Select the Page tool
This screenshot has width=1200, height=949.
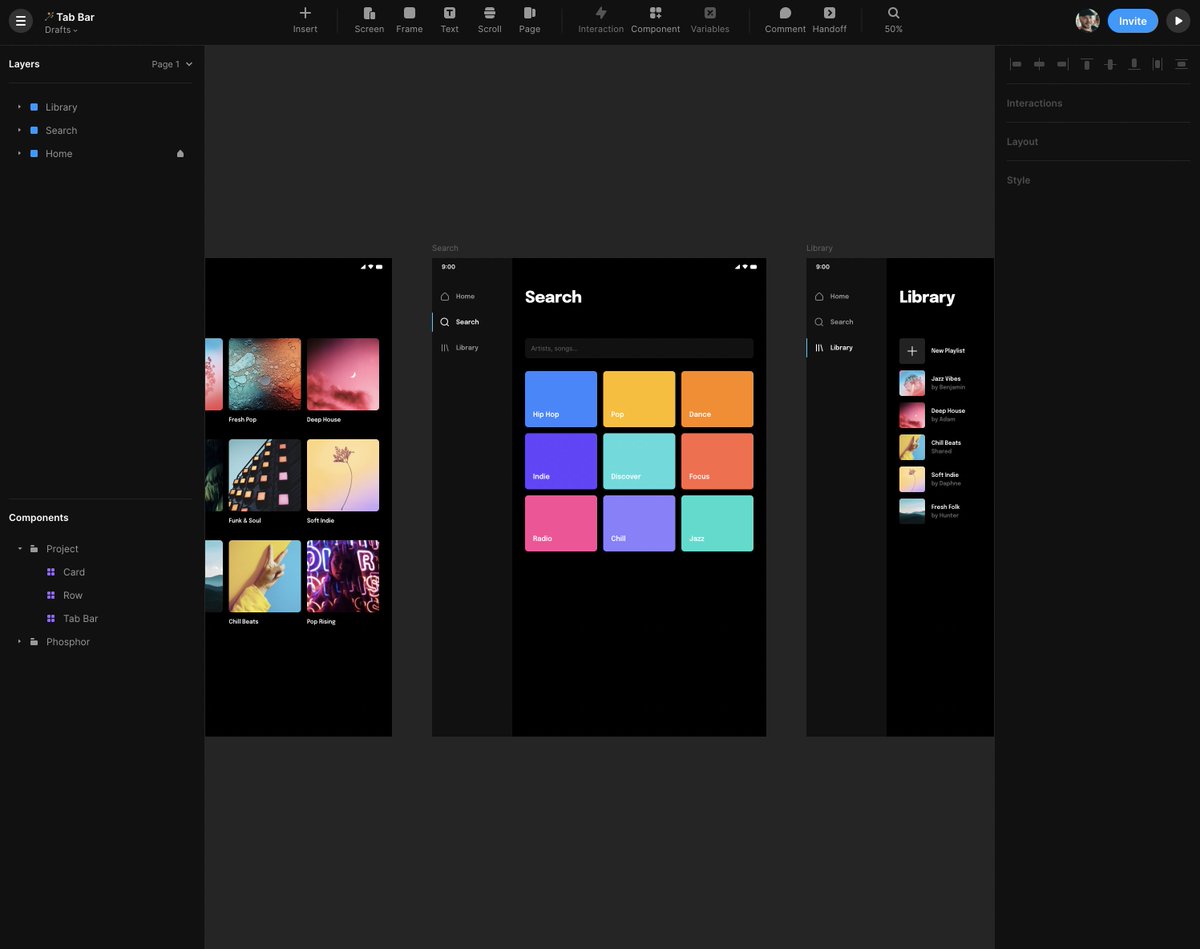[529, 20]
